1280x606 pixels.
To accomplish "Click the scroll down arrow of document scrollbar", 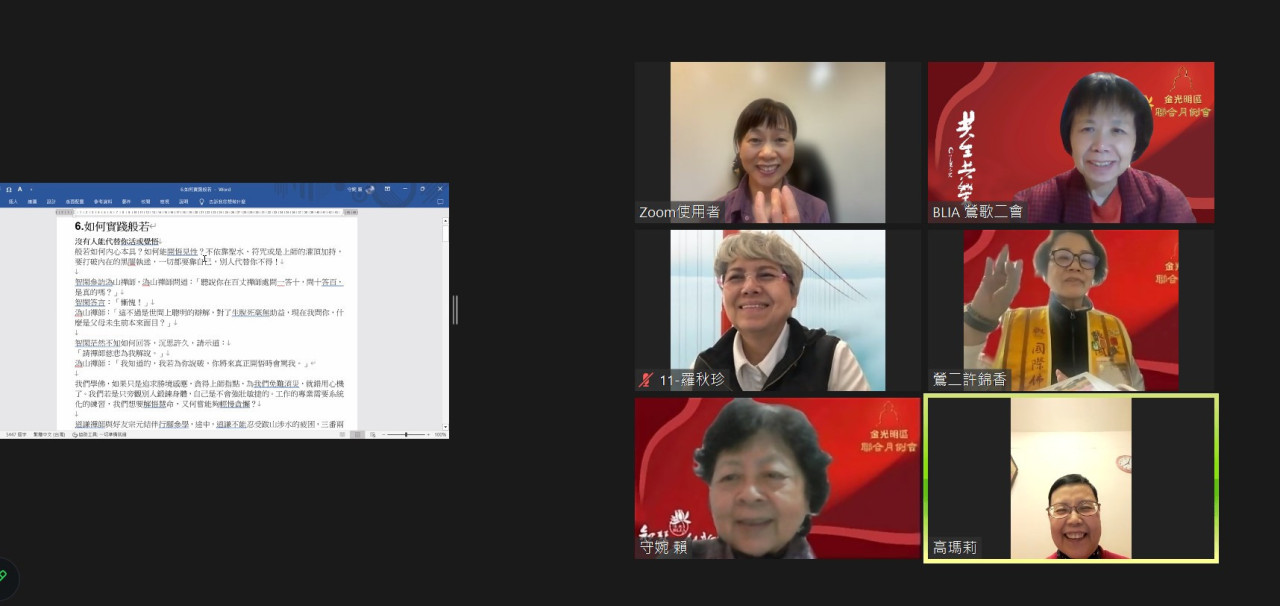I will [445, 426].
